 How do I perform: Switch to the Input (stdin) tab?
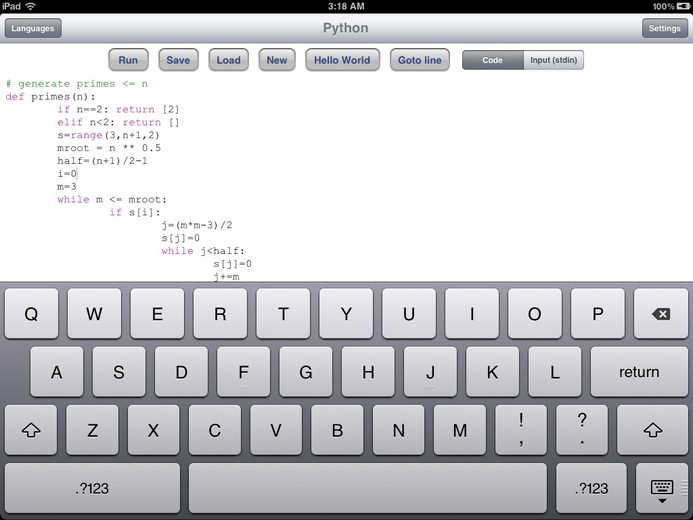coord(553,60)
